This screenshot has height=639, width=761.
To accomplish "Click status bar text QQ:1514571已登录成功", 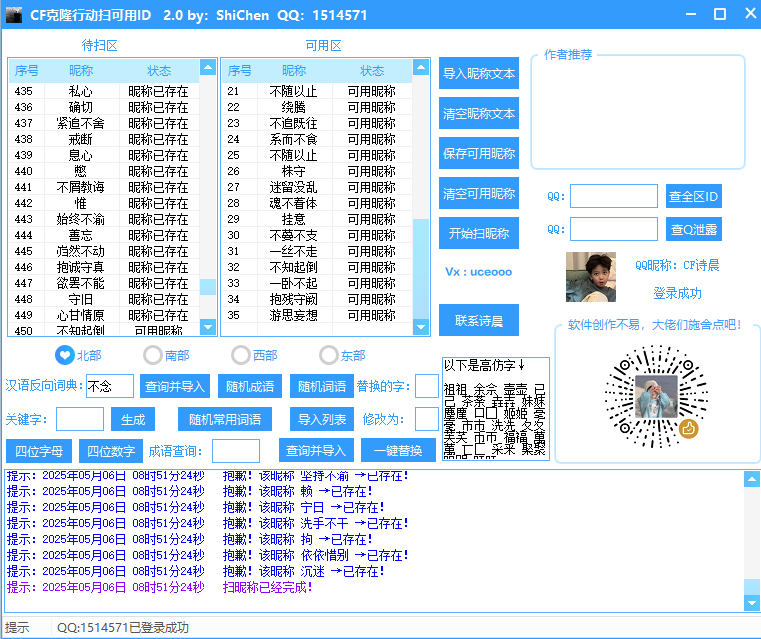I will click(123, 628).
